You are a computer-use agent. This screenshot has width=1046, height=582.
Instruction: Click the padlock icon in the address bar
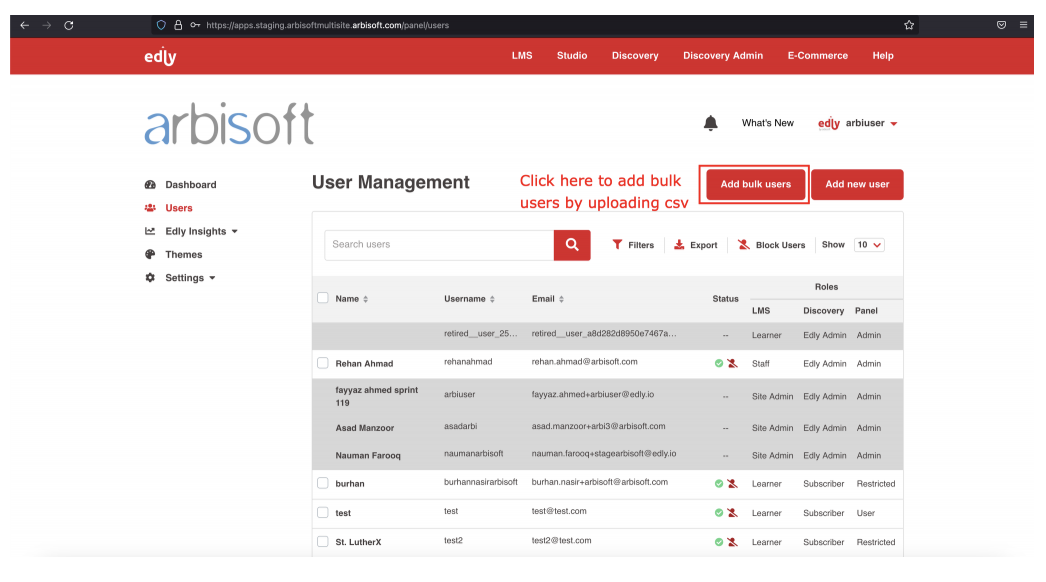click(178, 25)
